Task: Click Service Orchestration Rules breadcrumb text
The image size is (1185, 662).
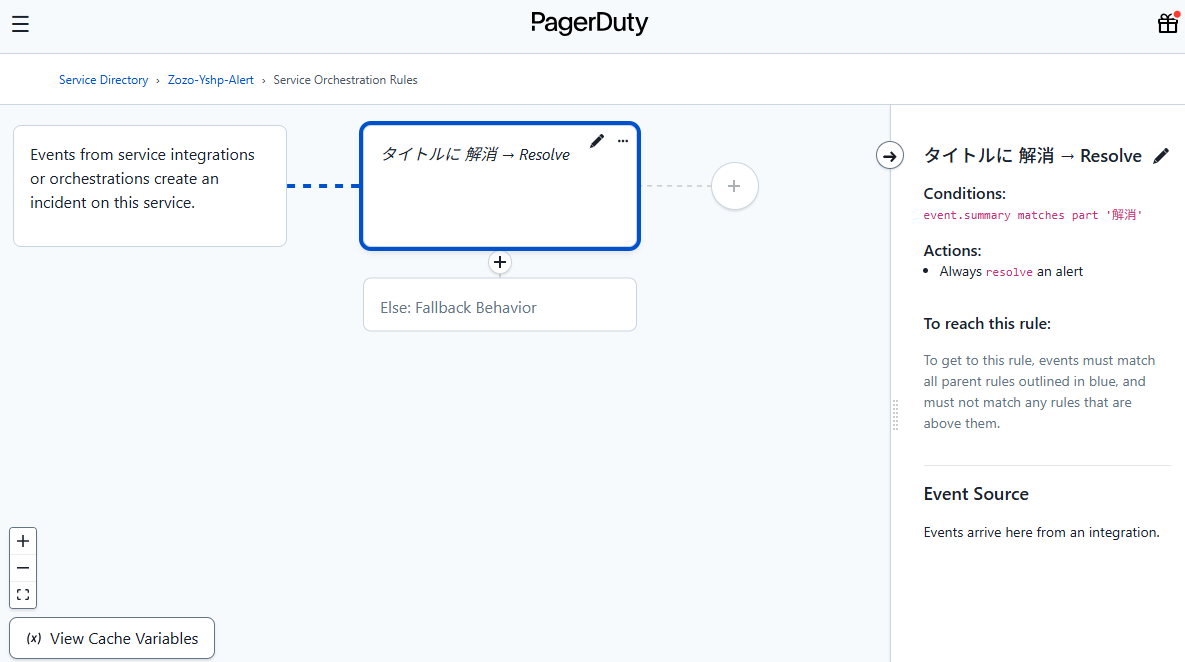Action: click(345, 80)
